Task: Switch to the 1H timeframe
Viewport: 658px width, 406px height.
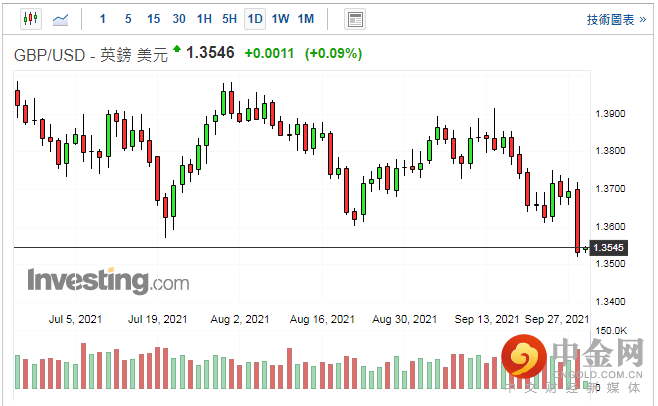Action: click(204, 18)
